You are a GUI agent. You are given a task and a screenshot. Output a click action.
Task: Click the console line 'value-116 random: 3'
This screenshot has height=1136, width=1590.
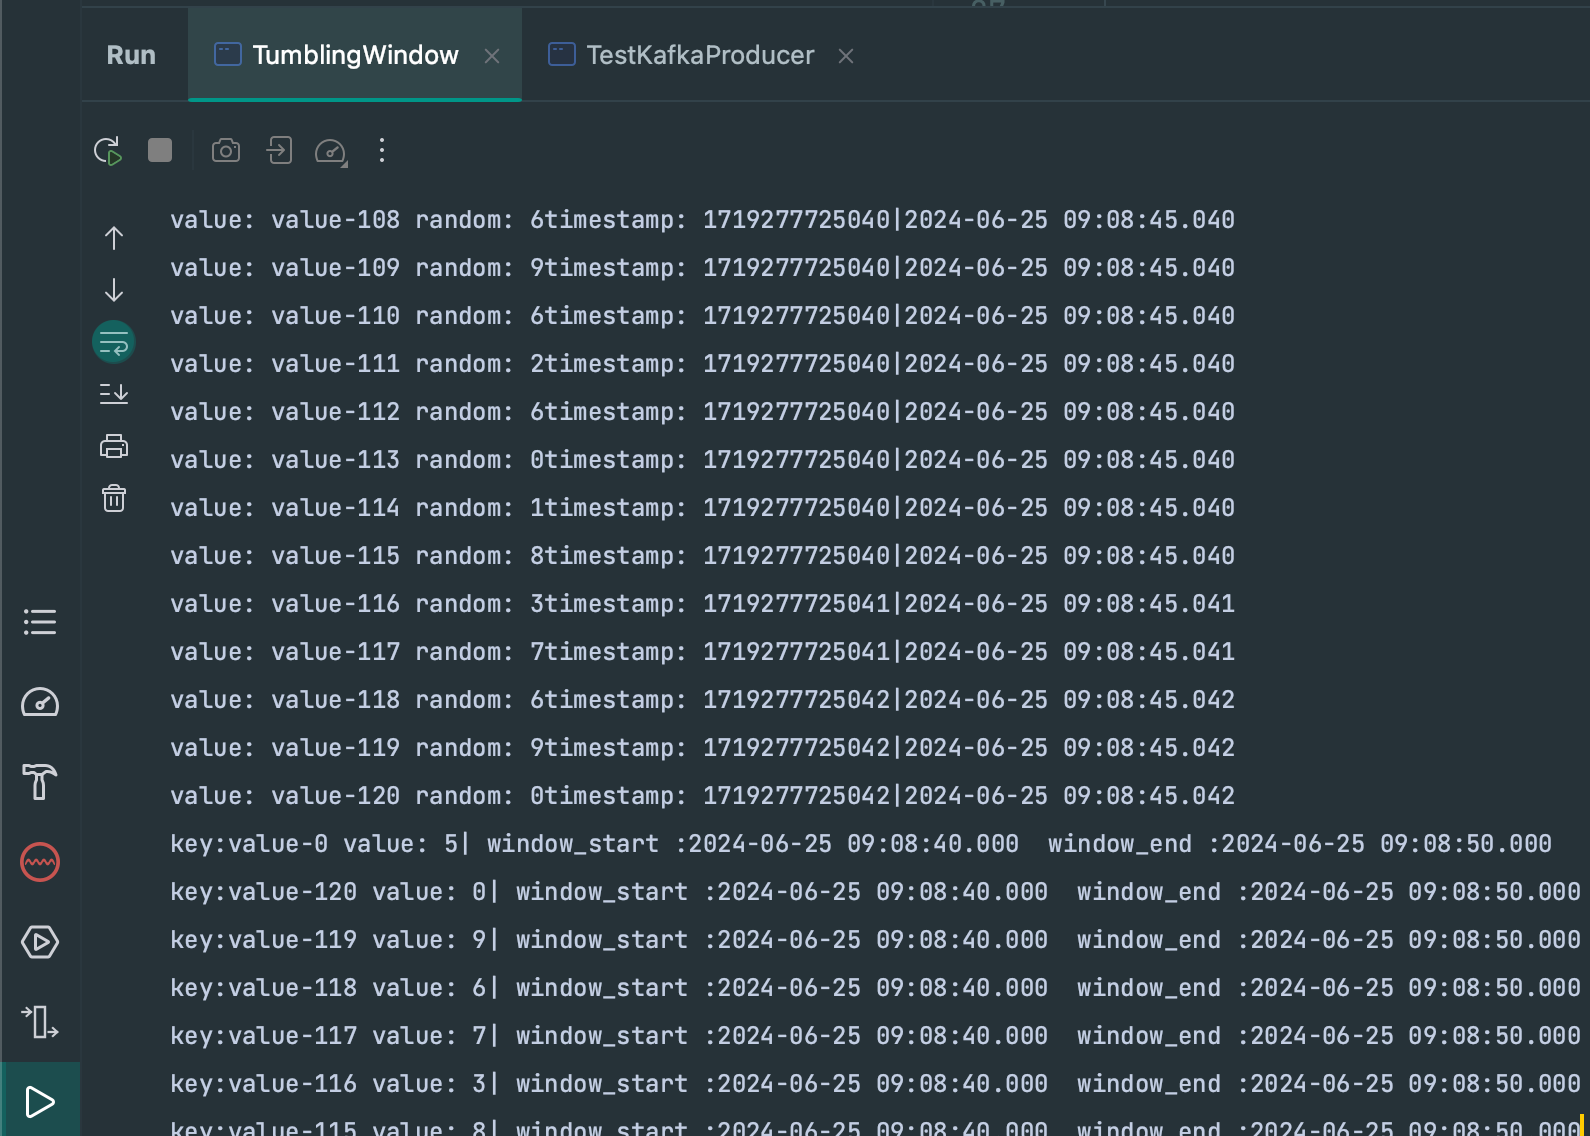702,603
